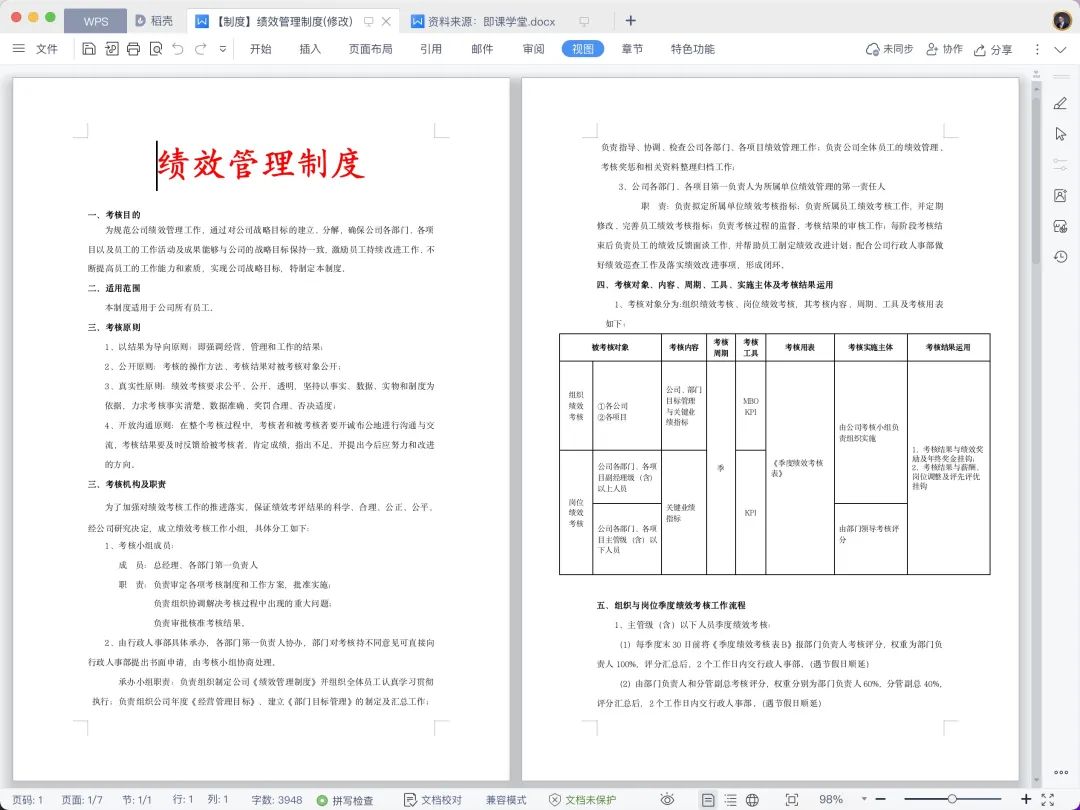1080x810 pixels.
Task: Click the shop/template icon in right sidebar
Action: click(x=1061, y=226)
